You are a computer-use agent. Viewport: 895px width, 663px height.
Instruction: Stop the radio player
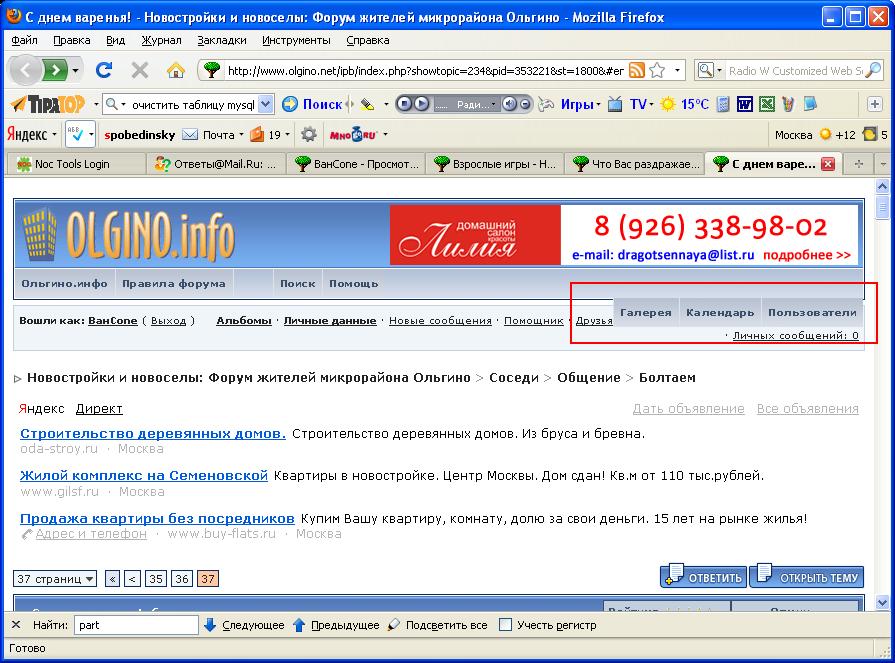click(x=405, y=104)
